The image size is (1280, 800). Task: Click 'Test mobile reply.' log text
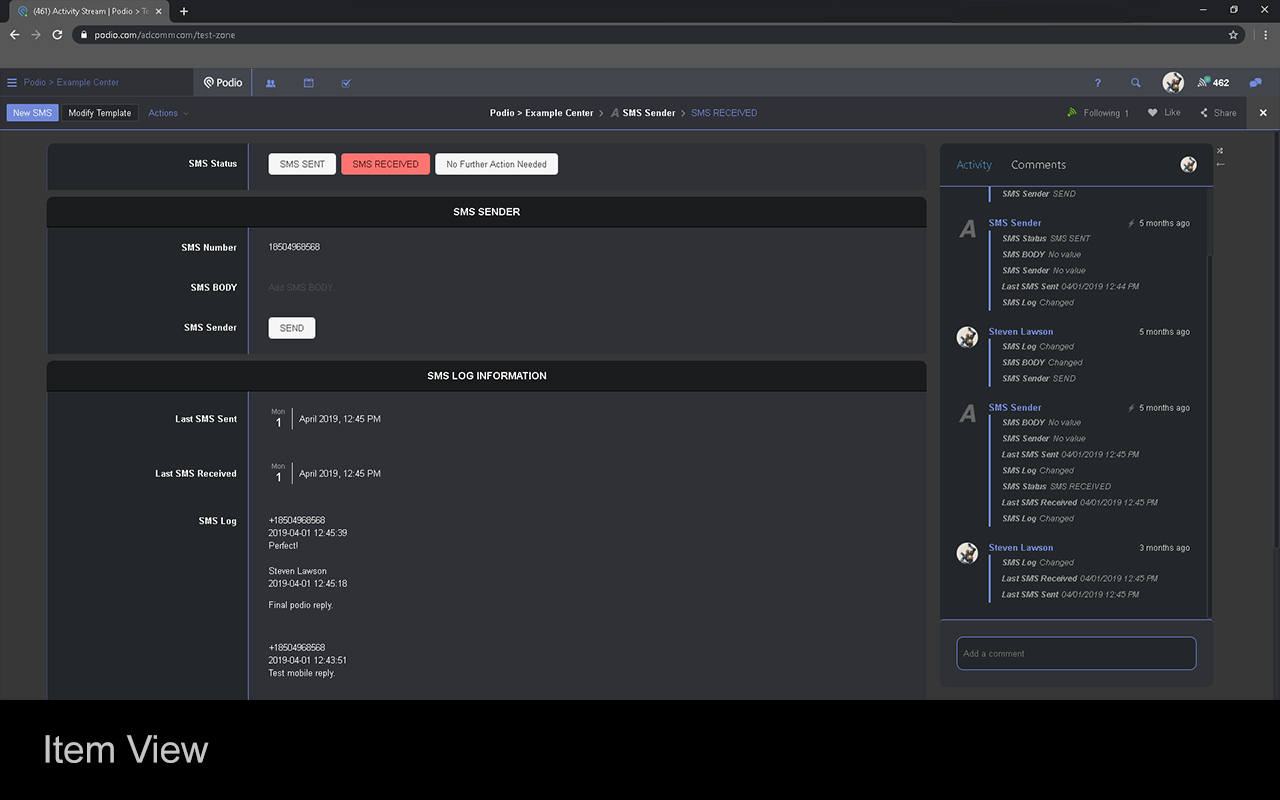click(302, 673)
